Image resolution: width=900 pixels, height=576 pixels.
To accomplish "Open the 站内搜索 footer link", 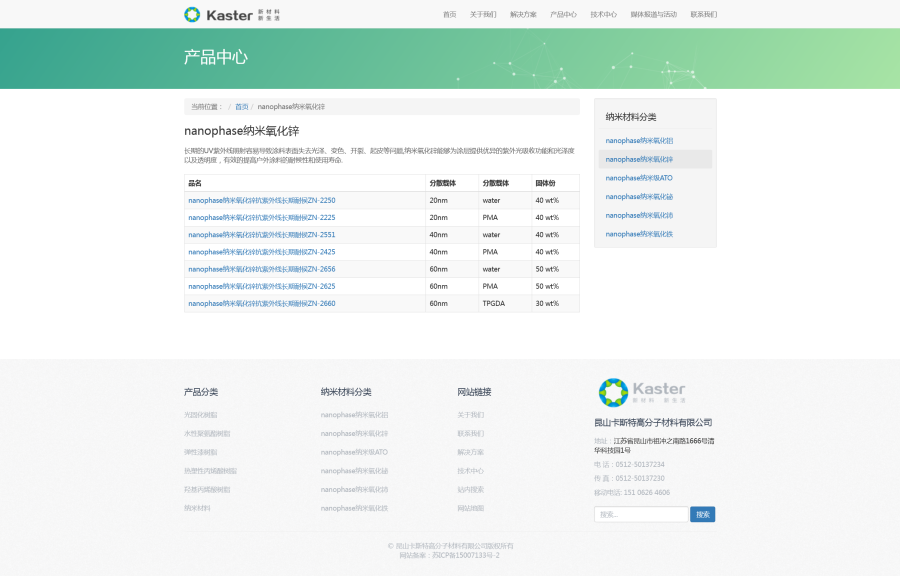I will pyautogui.click(x=470, y=490).
